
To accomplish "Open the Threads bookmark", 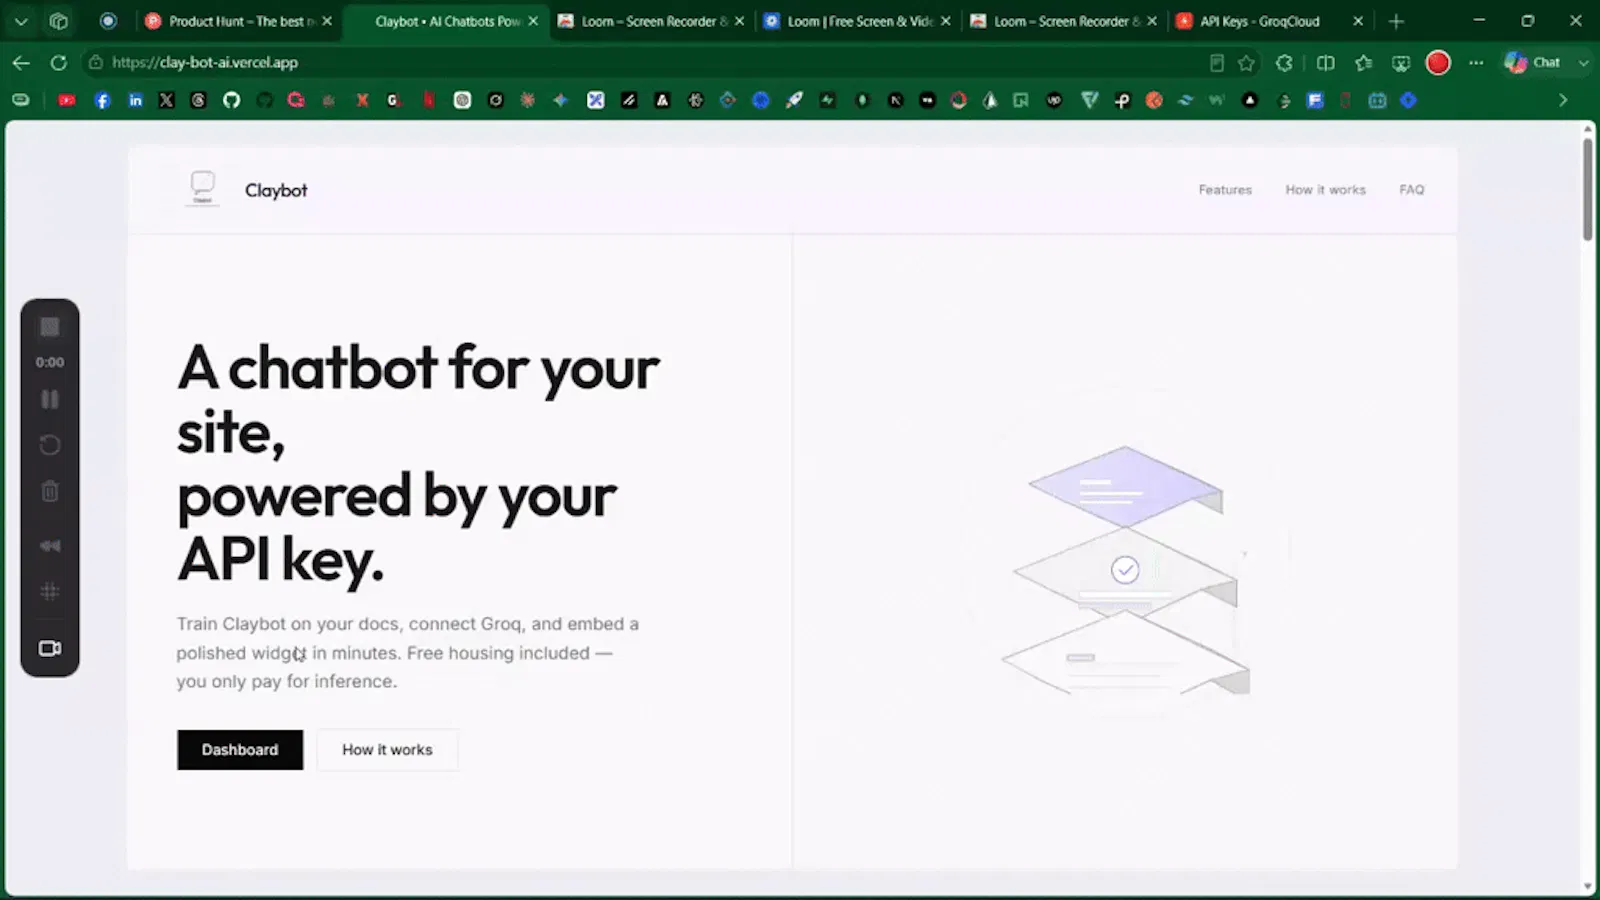I will point(198,100).
